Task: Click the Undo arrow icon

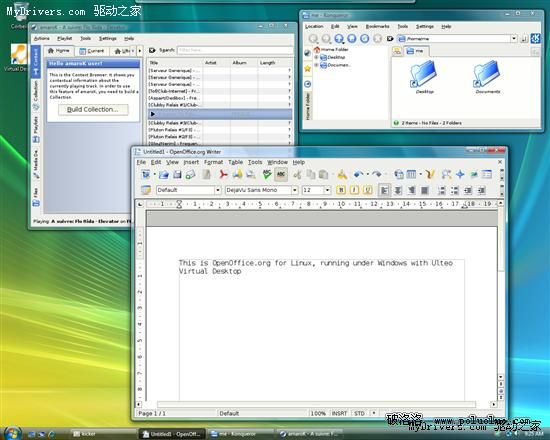Action: [x=358, y=174]
